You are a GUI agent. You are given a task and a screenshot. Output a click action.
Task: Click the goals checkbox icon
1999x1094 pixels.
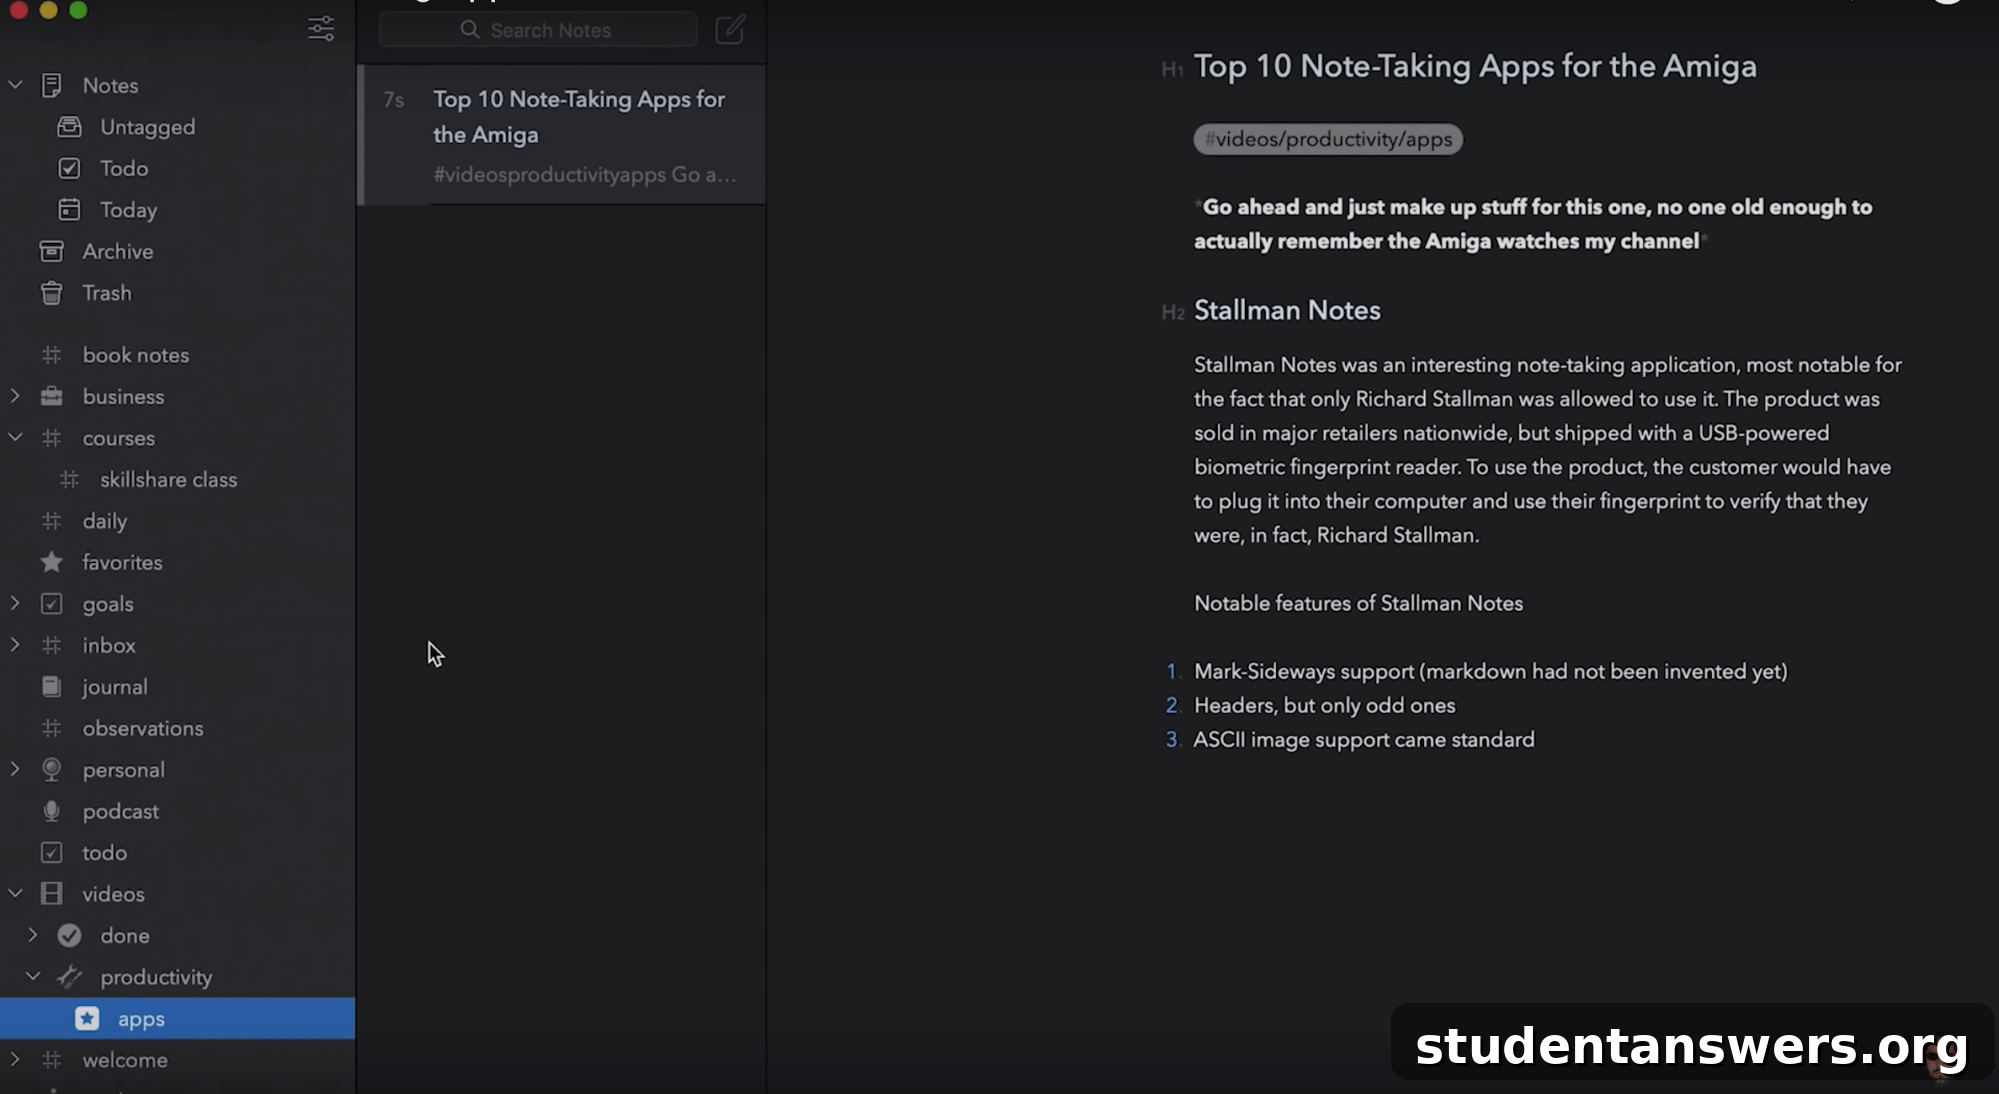pyautogui.click(x=51, y=604)
